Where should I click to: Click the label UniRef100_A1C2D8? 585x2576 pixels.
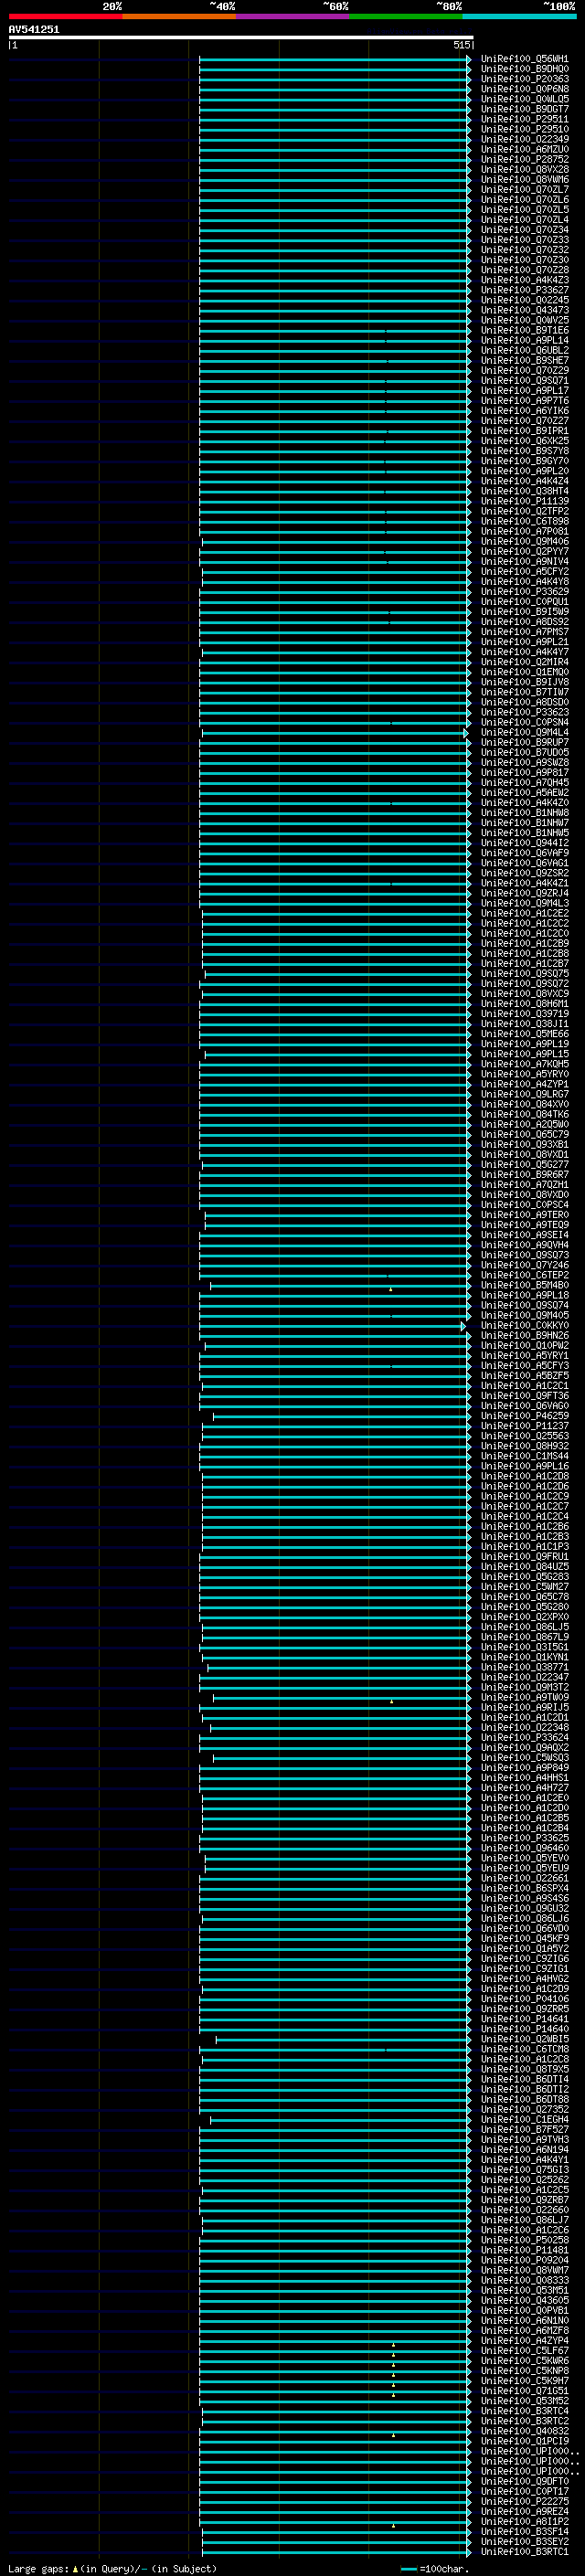(x=525, y=1476)
